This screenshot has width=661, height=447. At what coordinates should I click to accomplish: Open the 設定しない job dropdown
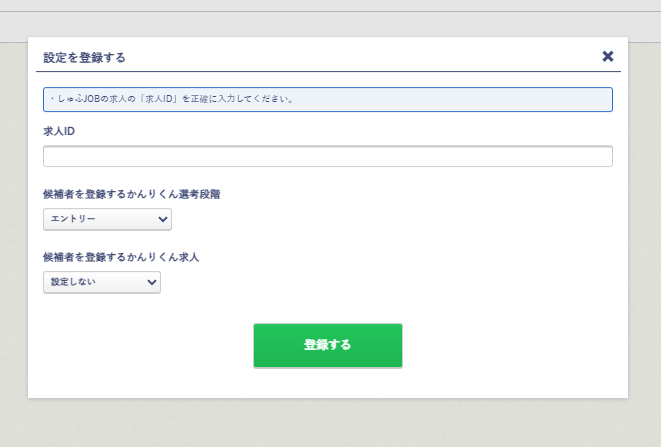tap(101, 282)
